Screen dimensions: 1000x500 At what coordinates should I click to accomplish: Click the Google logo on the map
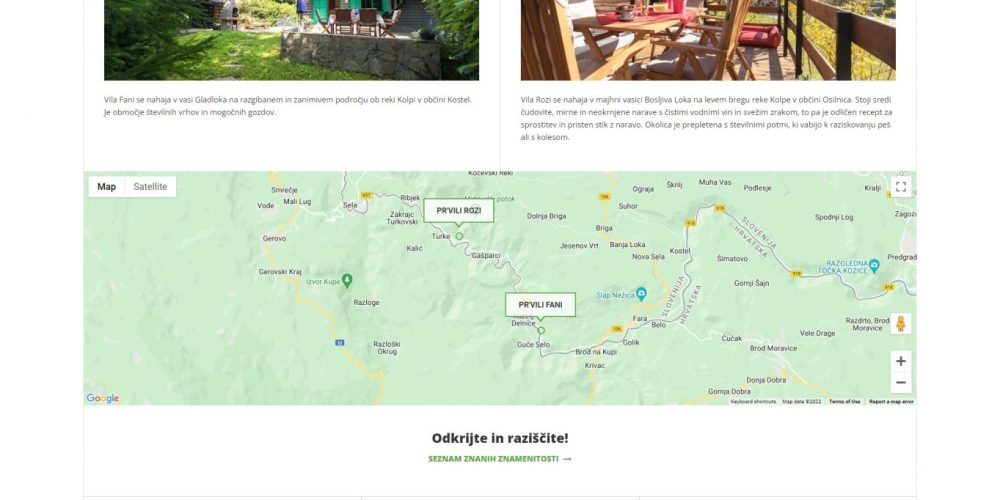click(x=103, y=399)
